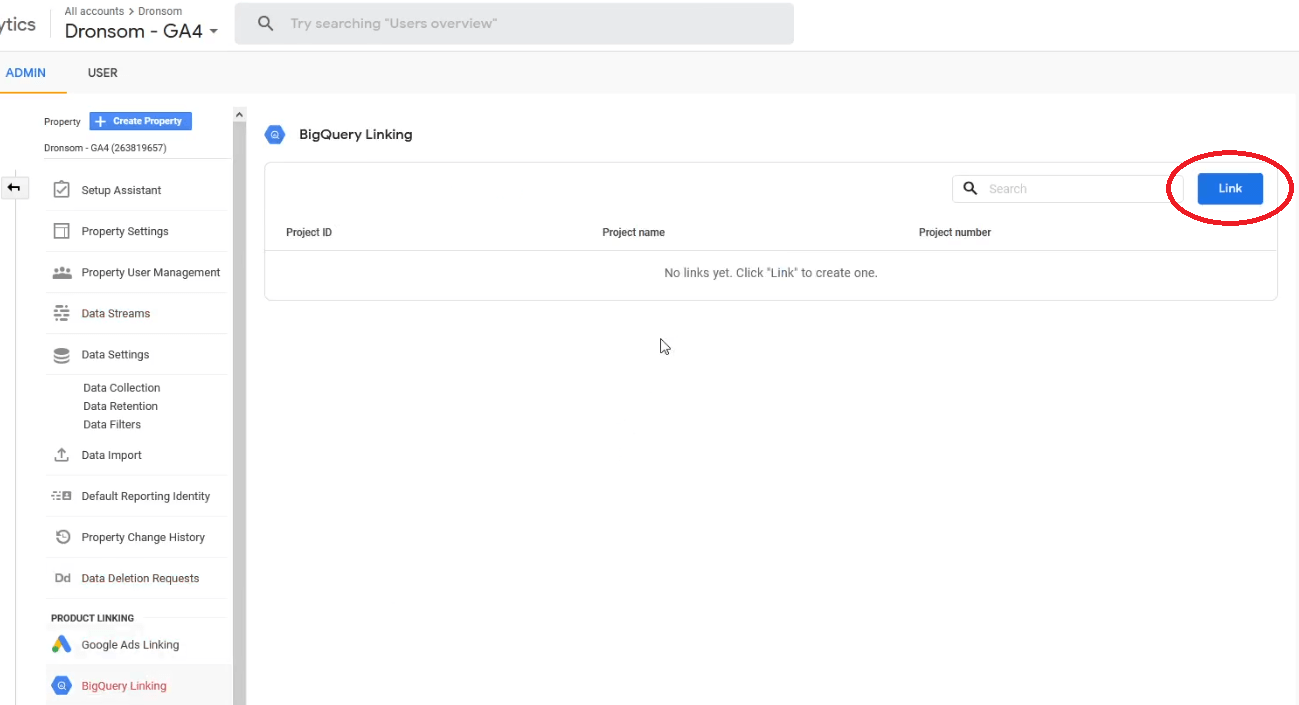The image size is (1299, 705).
Task: Open the Dronsom - GA4 property selector dropdown
Action: coord(141,31)
